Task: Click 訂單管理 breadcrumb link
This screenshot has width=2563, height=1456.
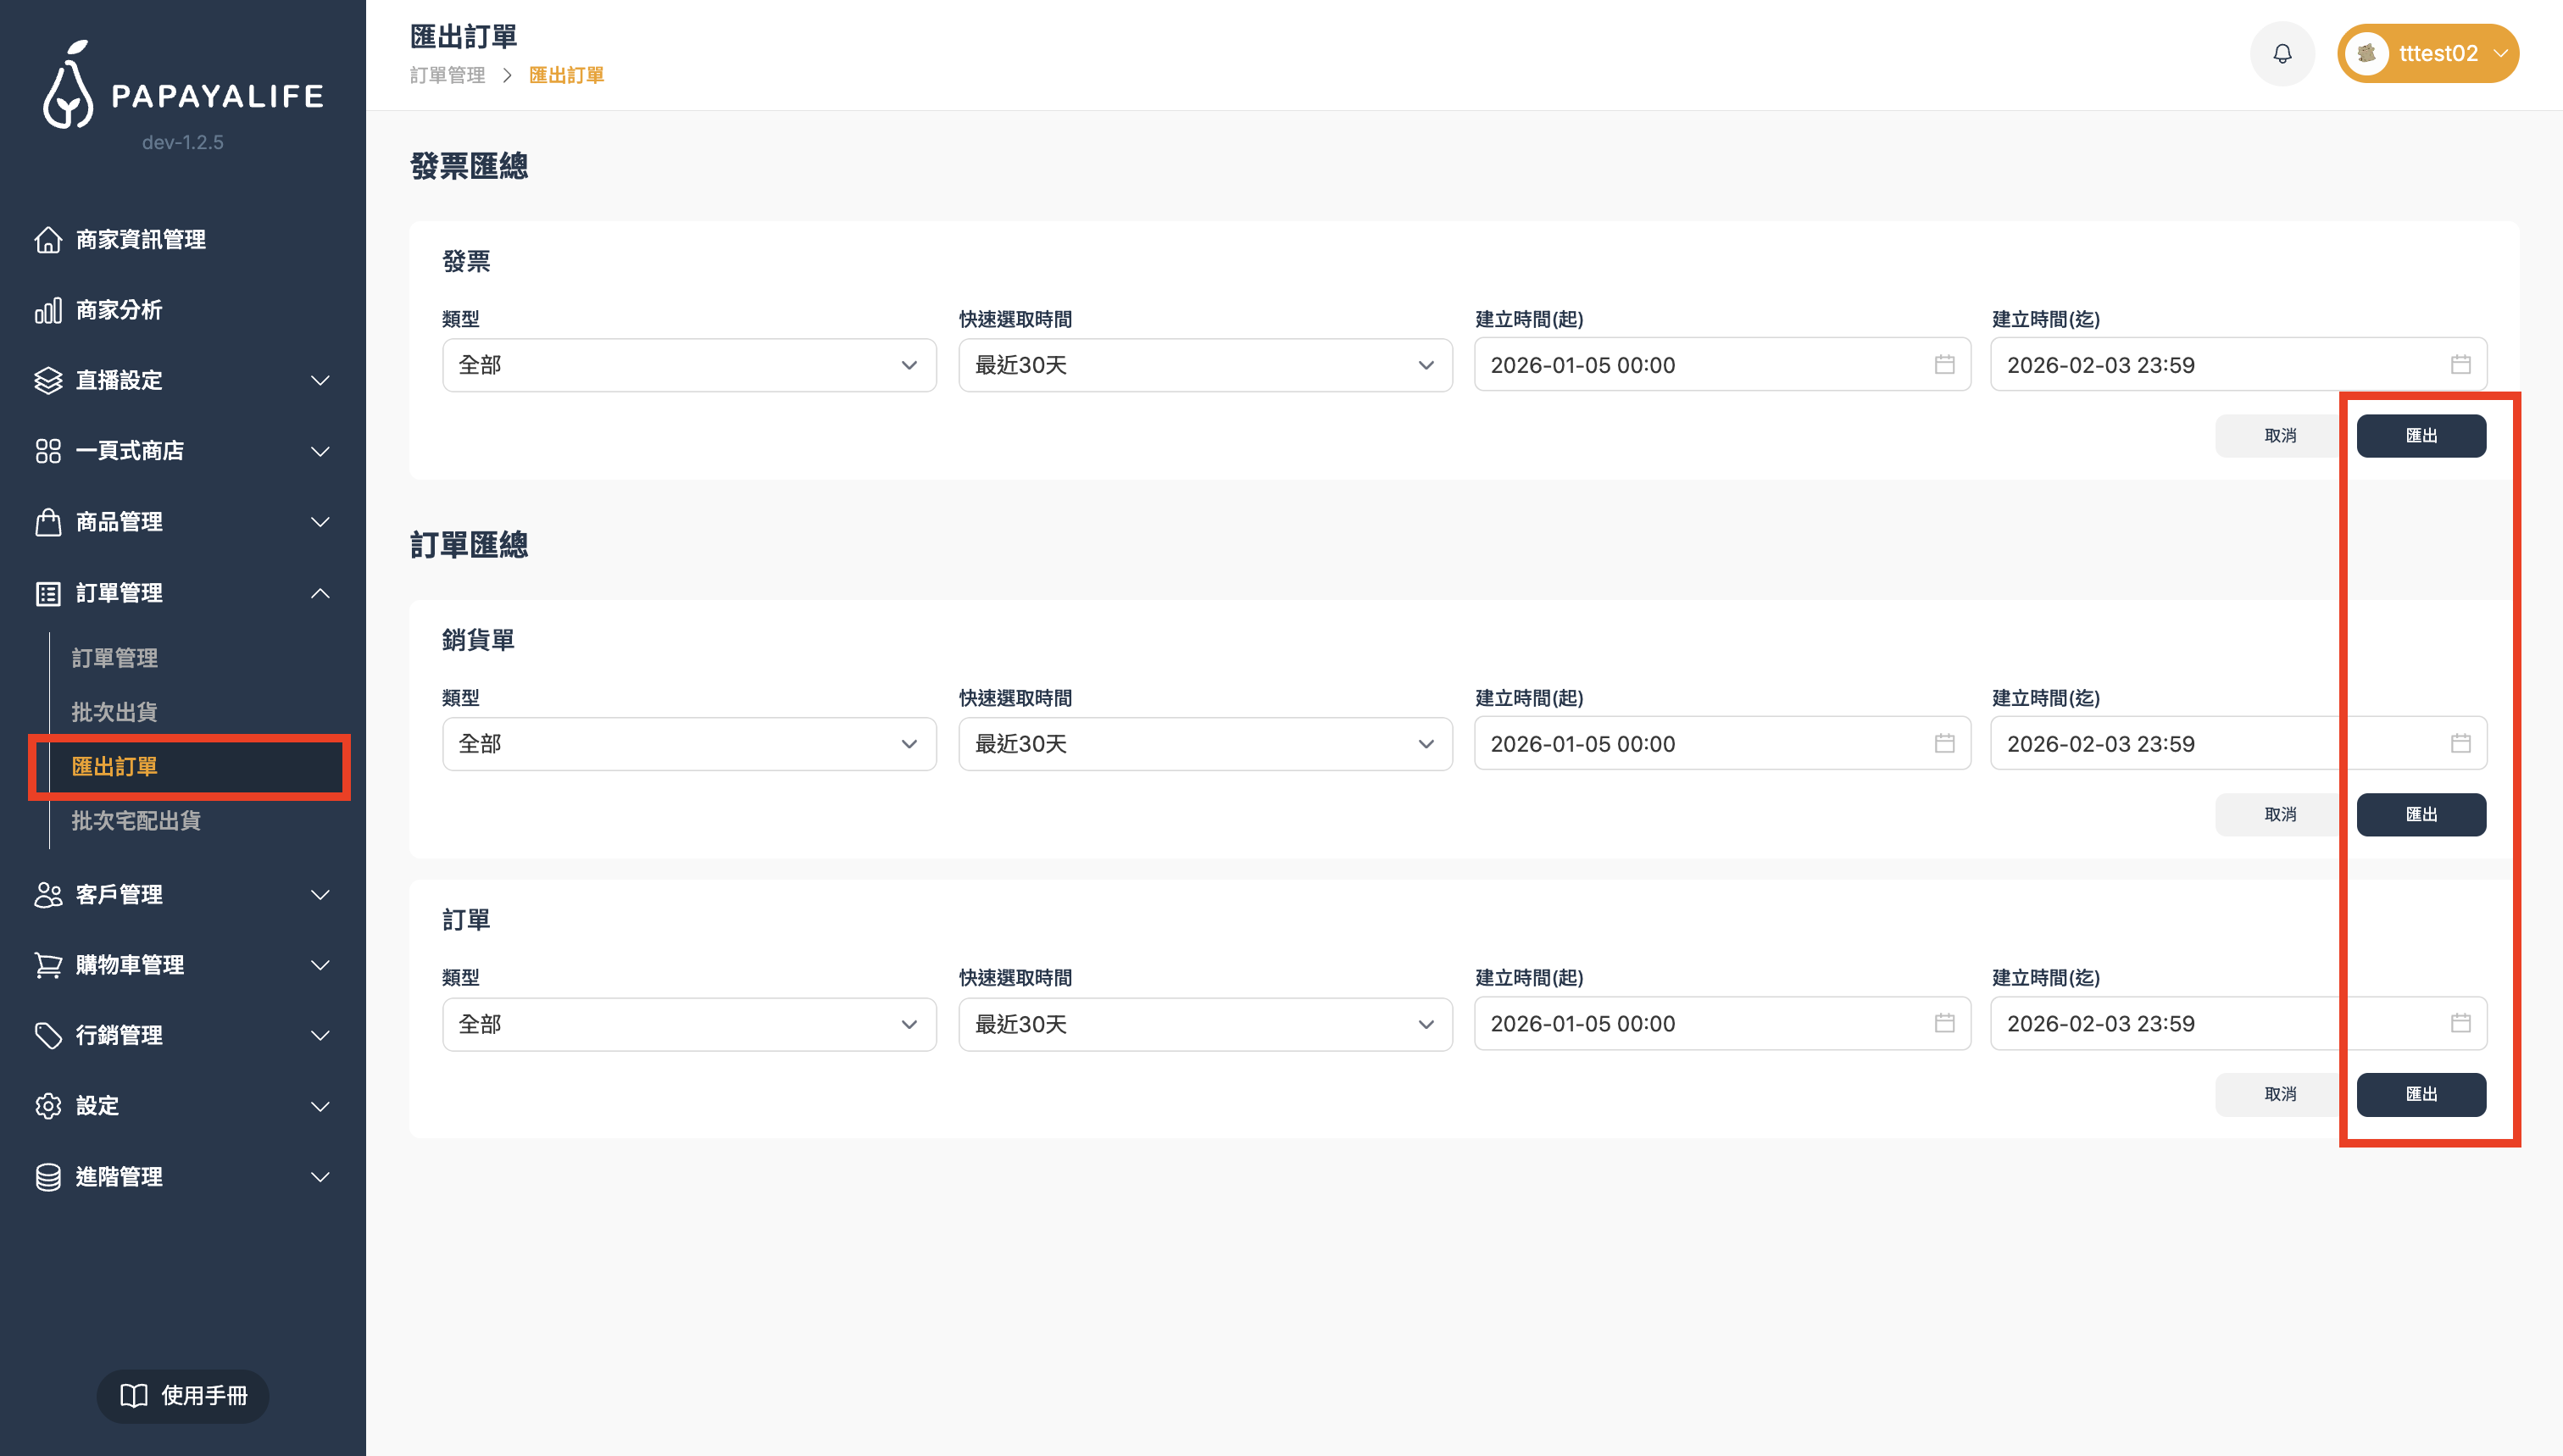Action: click(447, 76)
